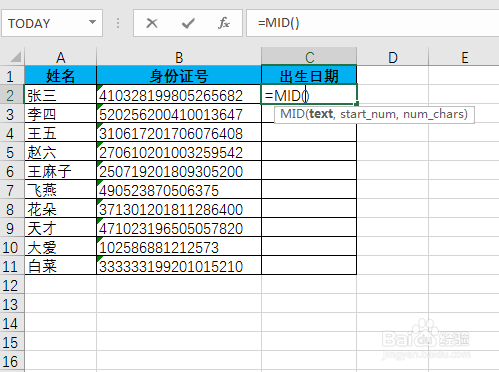
Task: Click the 出生日期 header cell
Action: pos(309,75)
